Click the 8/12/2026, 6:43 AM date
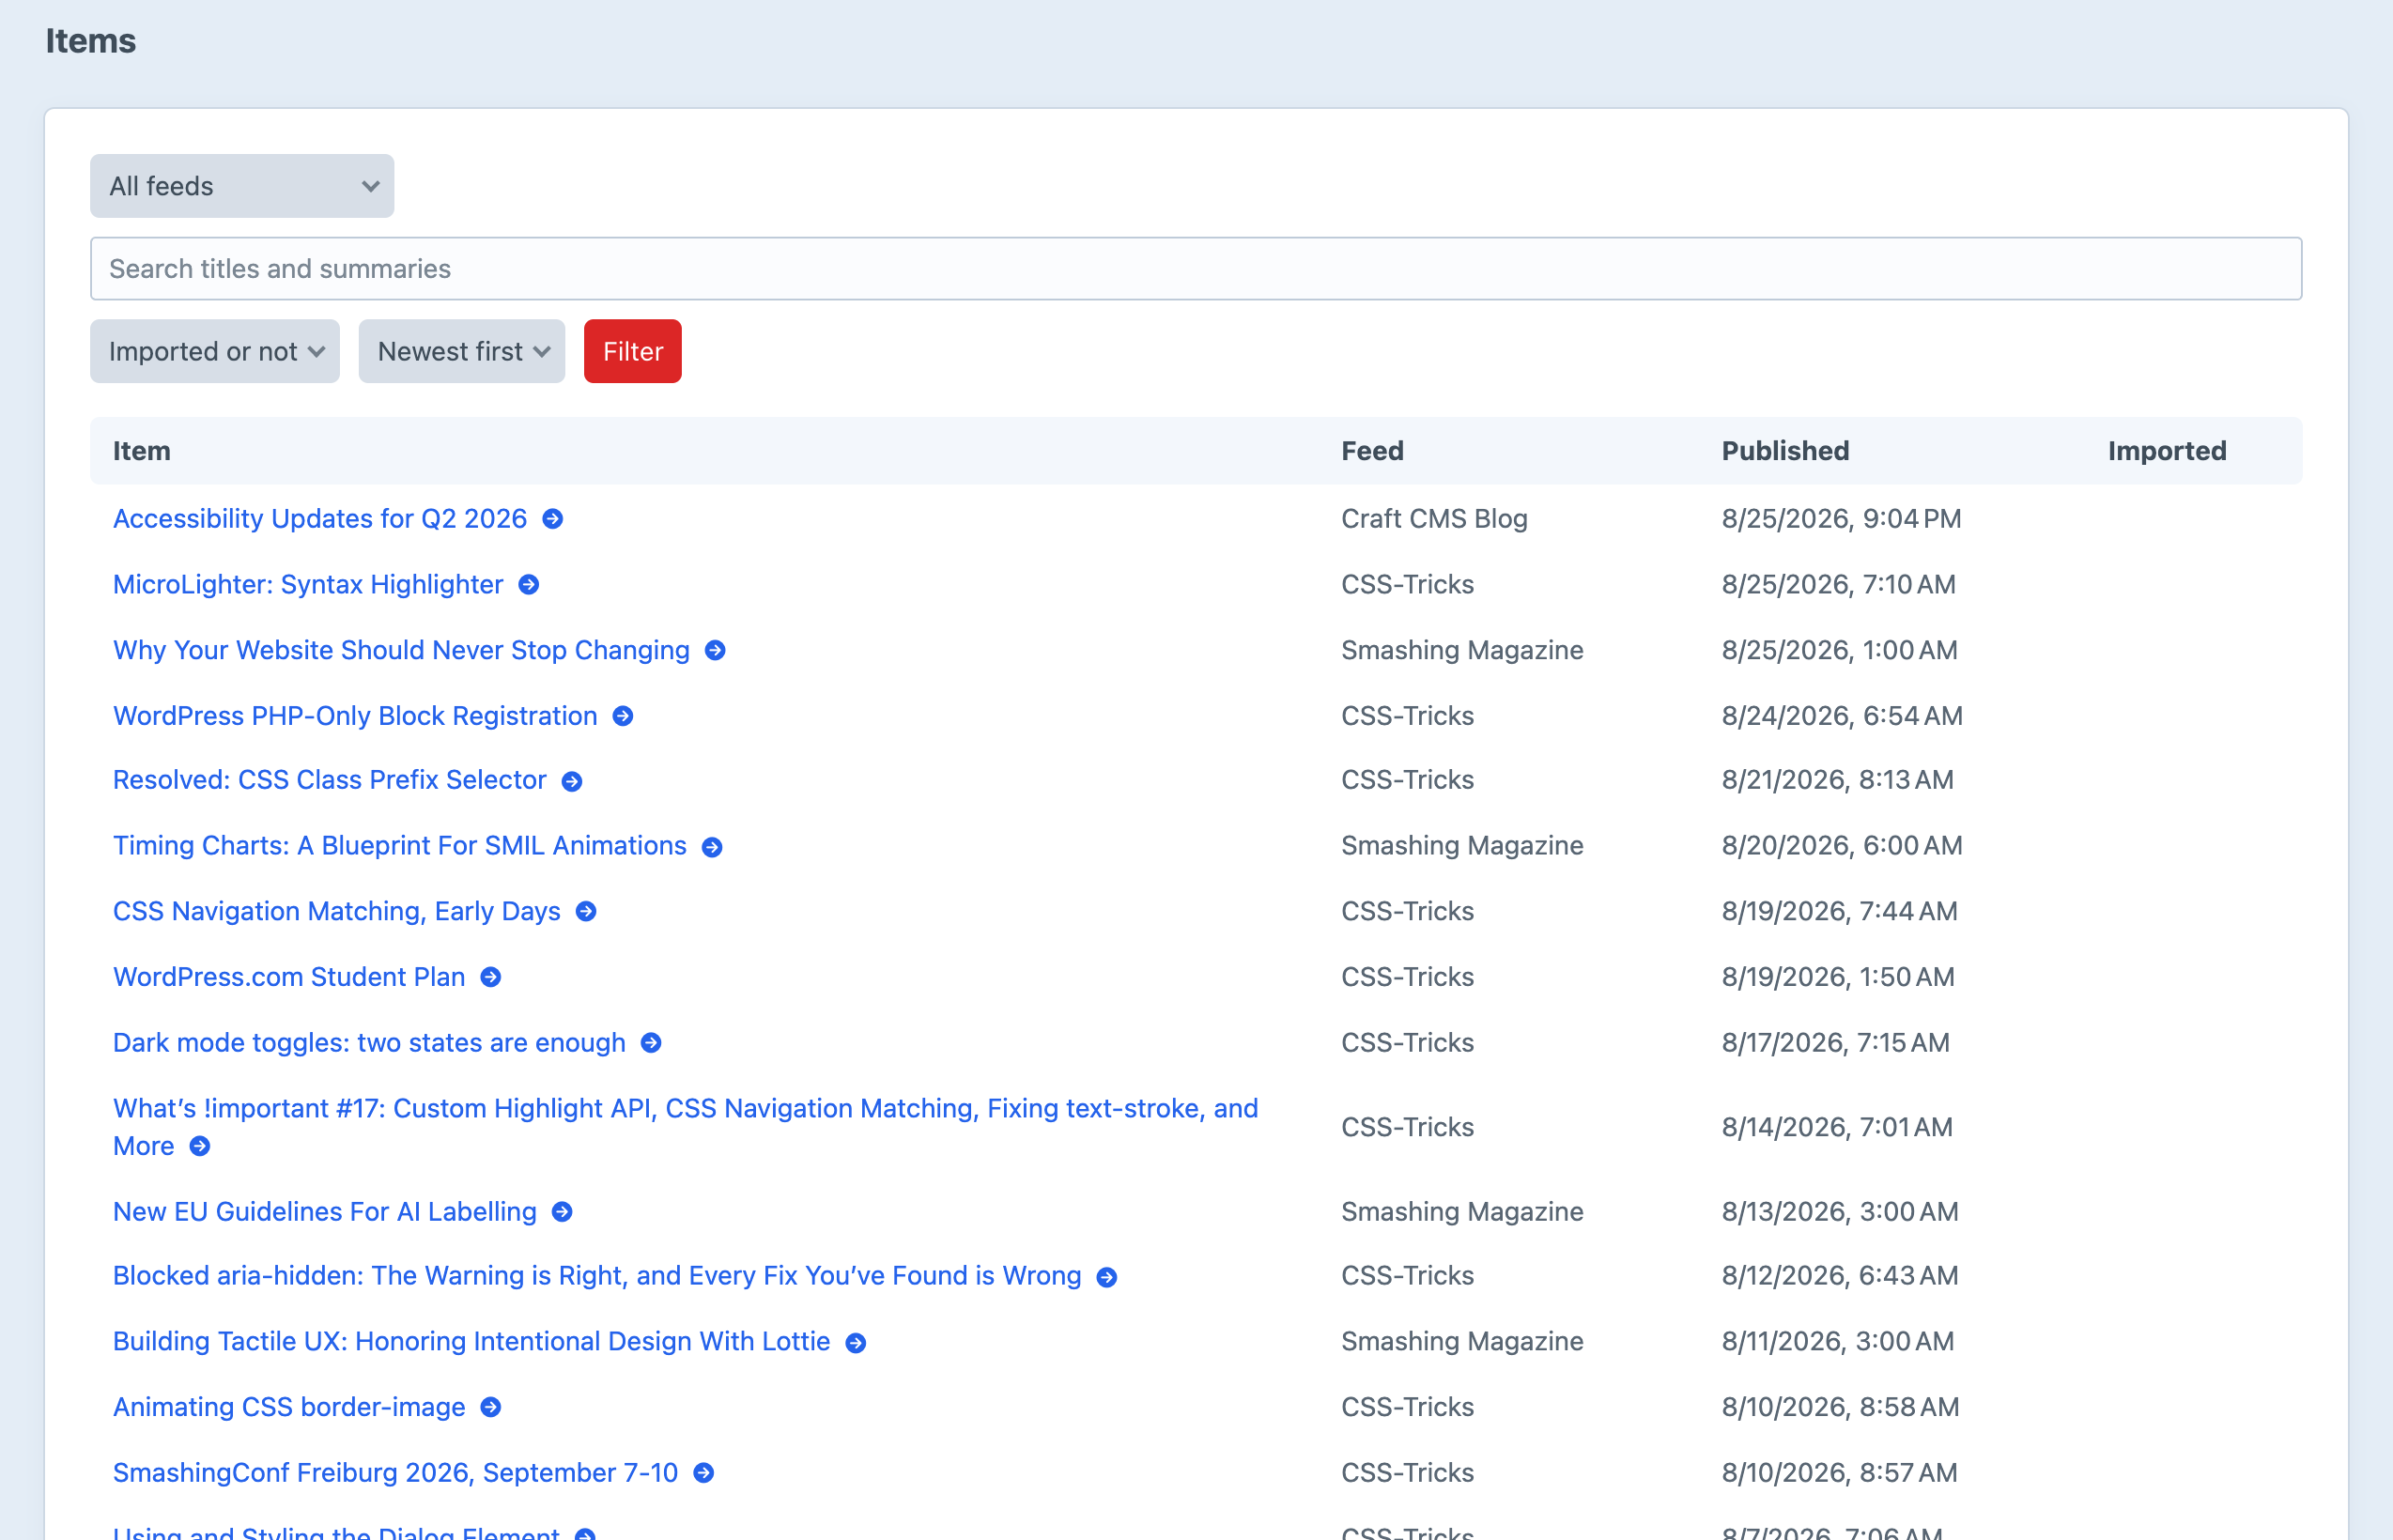 point(1841,1276)
